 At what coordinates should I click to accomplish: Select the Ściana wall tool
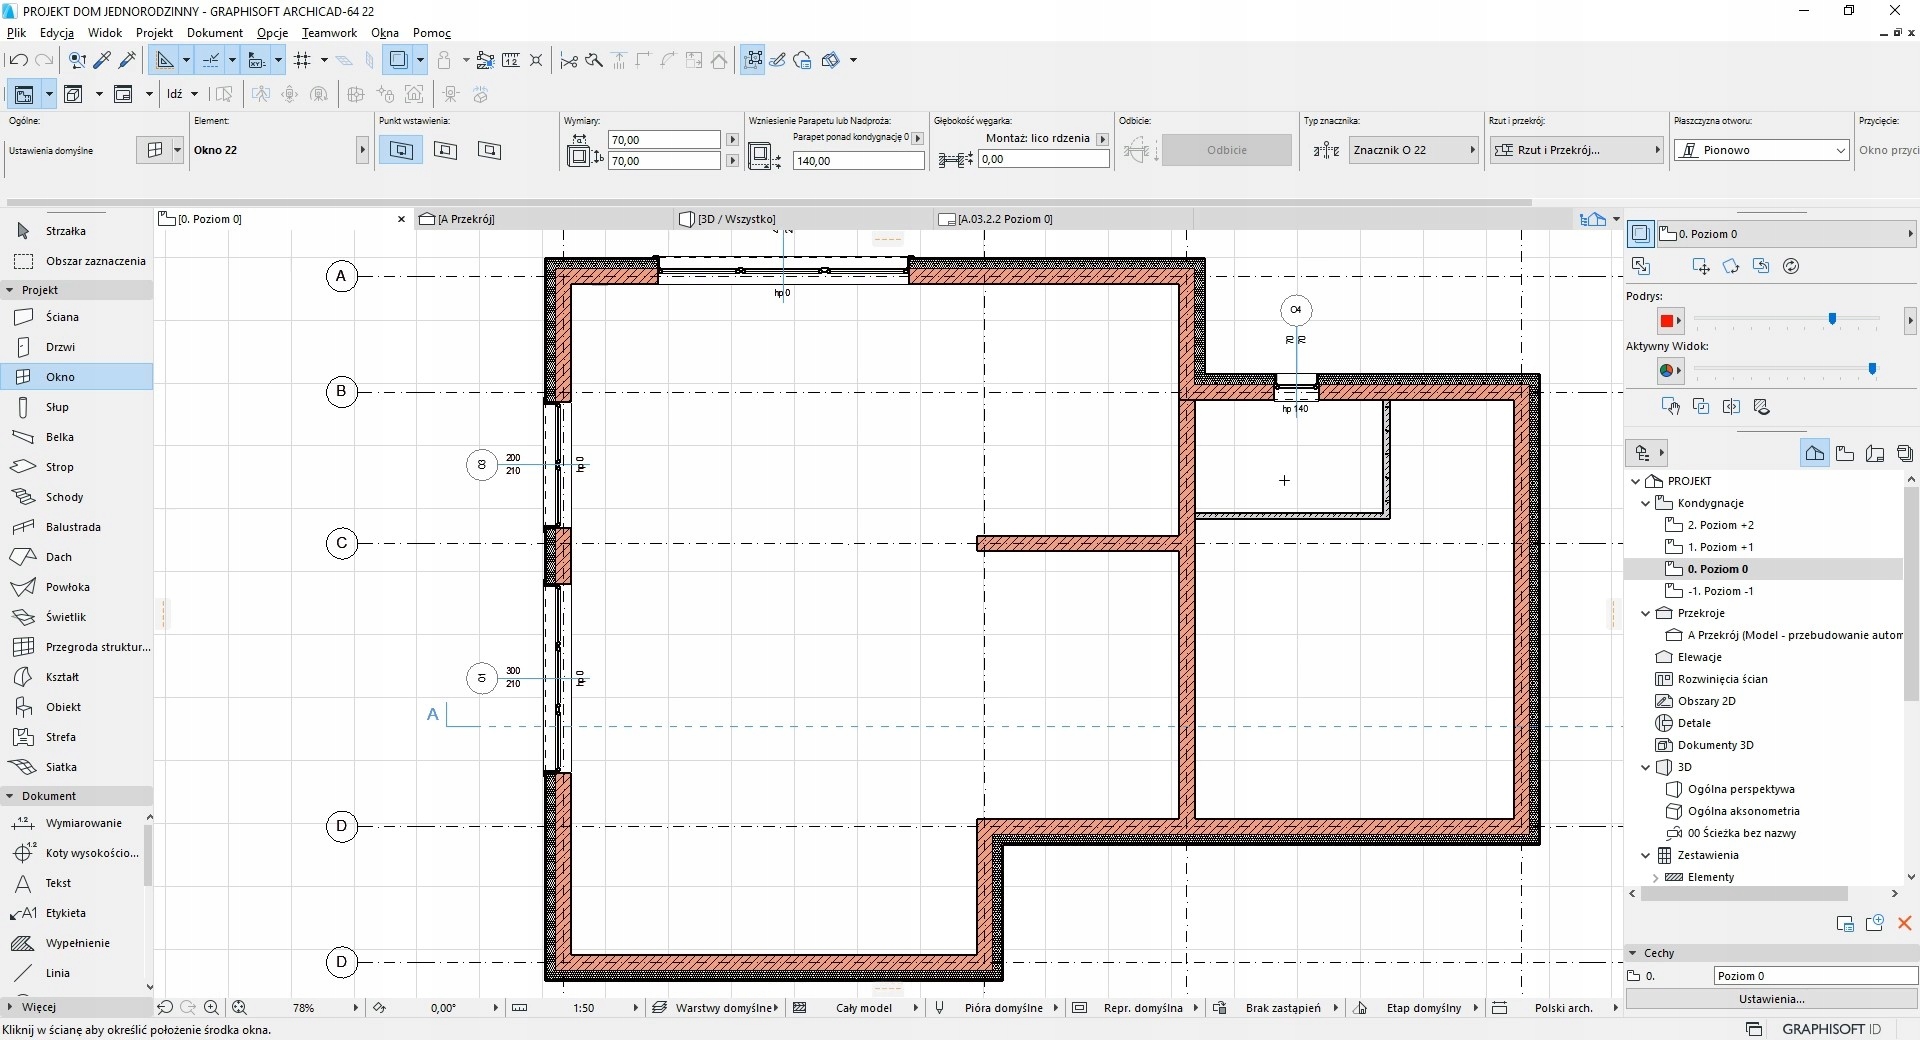click(61, 317)
